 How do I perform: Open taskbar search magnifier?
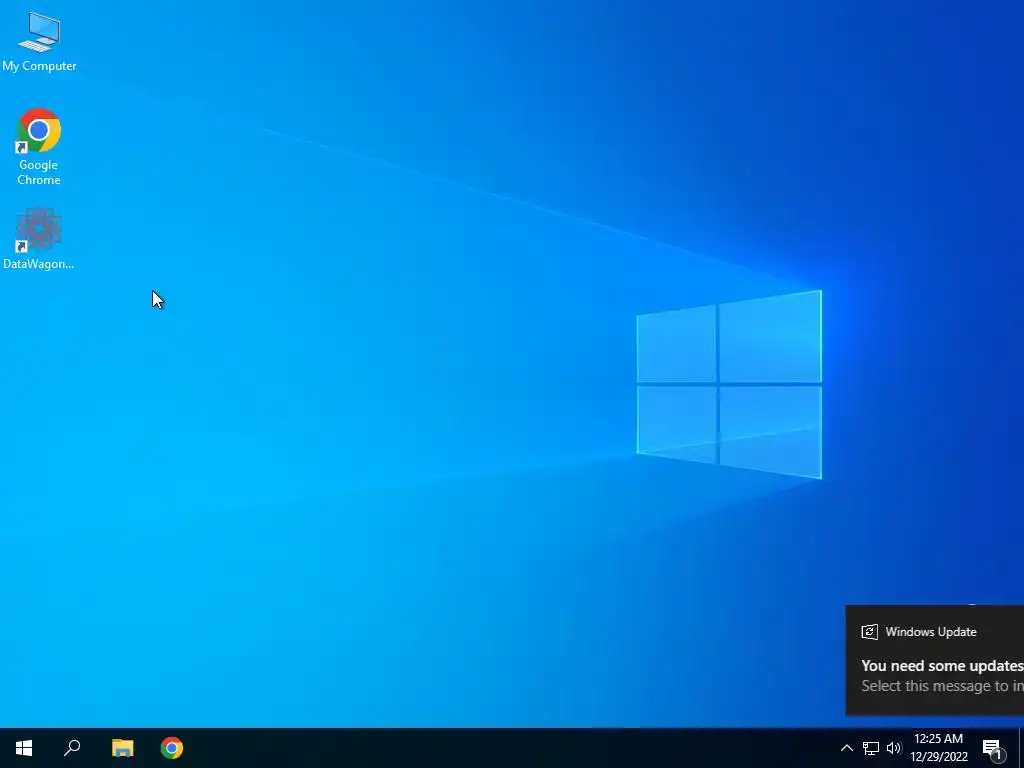click(72, 748)
